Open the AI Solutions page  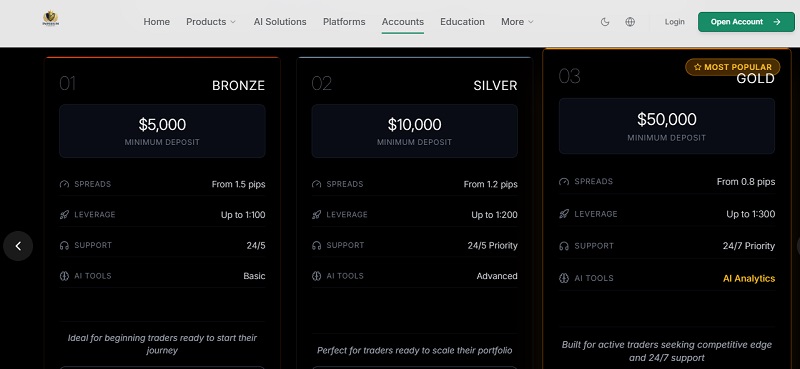pos(280,22)
